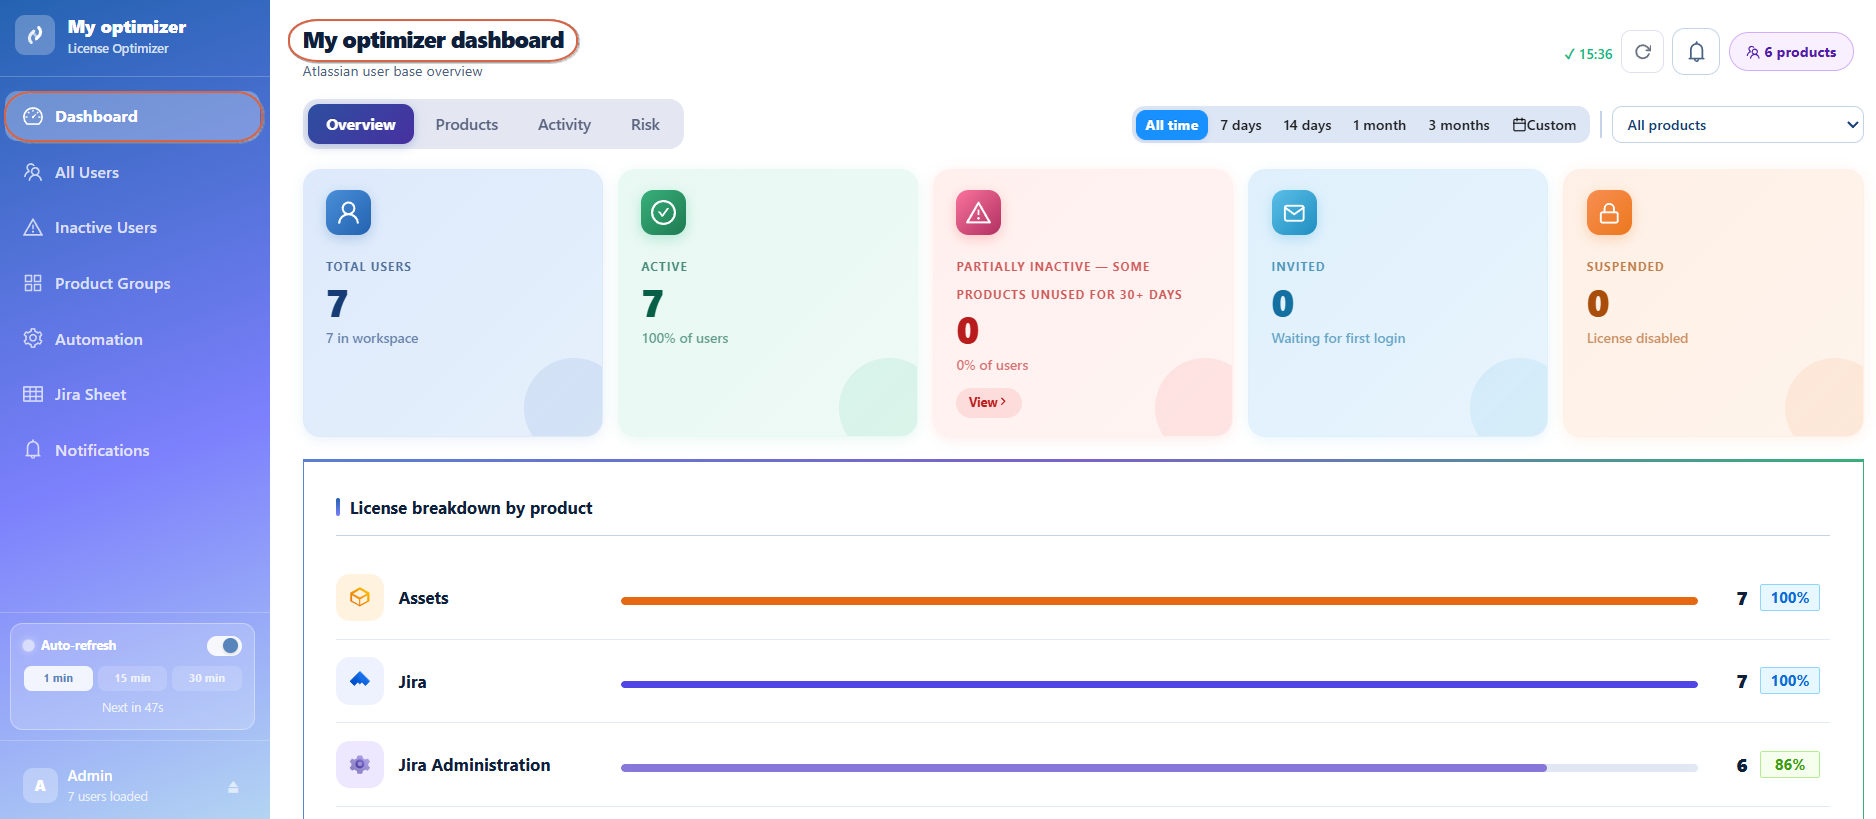Choose the 1 month range
The width and height of the screenshot is (1876, 819).
click(x=1379, y=125)
